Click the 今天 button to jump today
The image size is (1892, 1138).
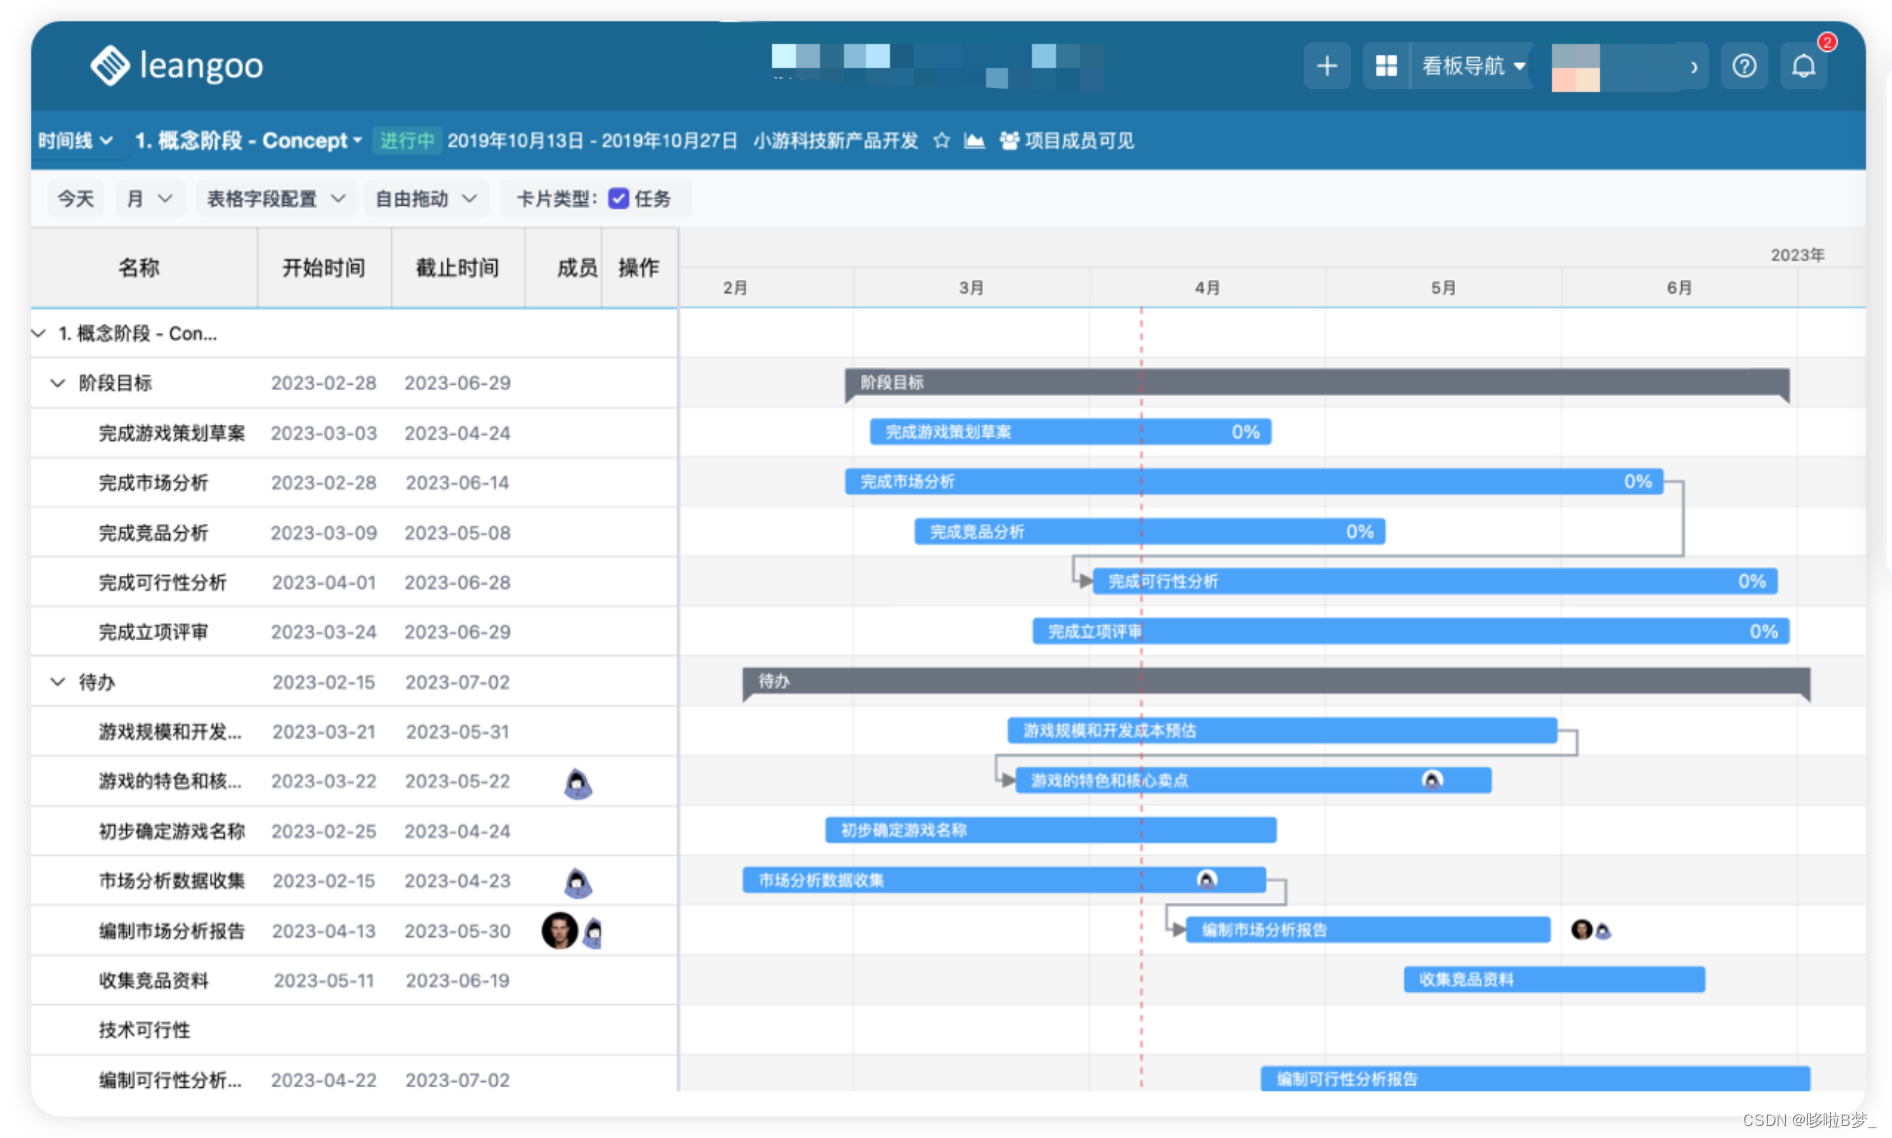tap(74, 198)
